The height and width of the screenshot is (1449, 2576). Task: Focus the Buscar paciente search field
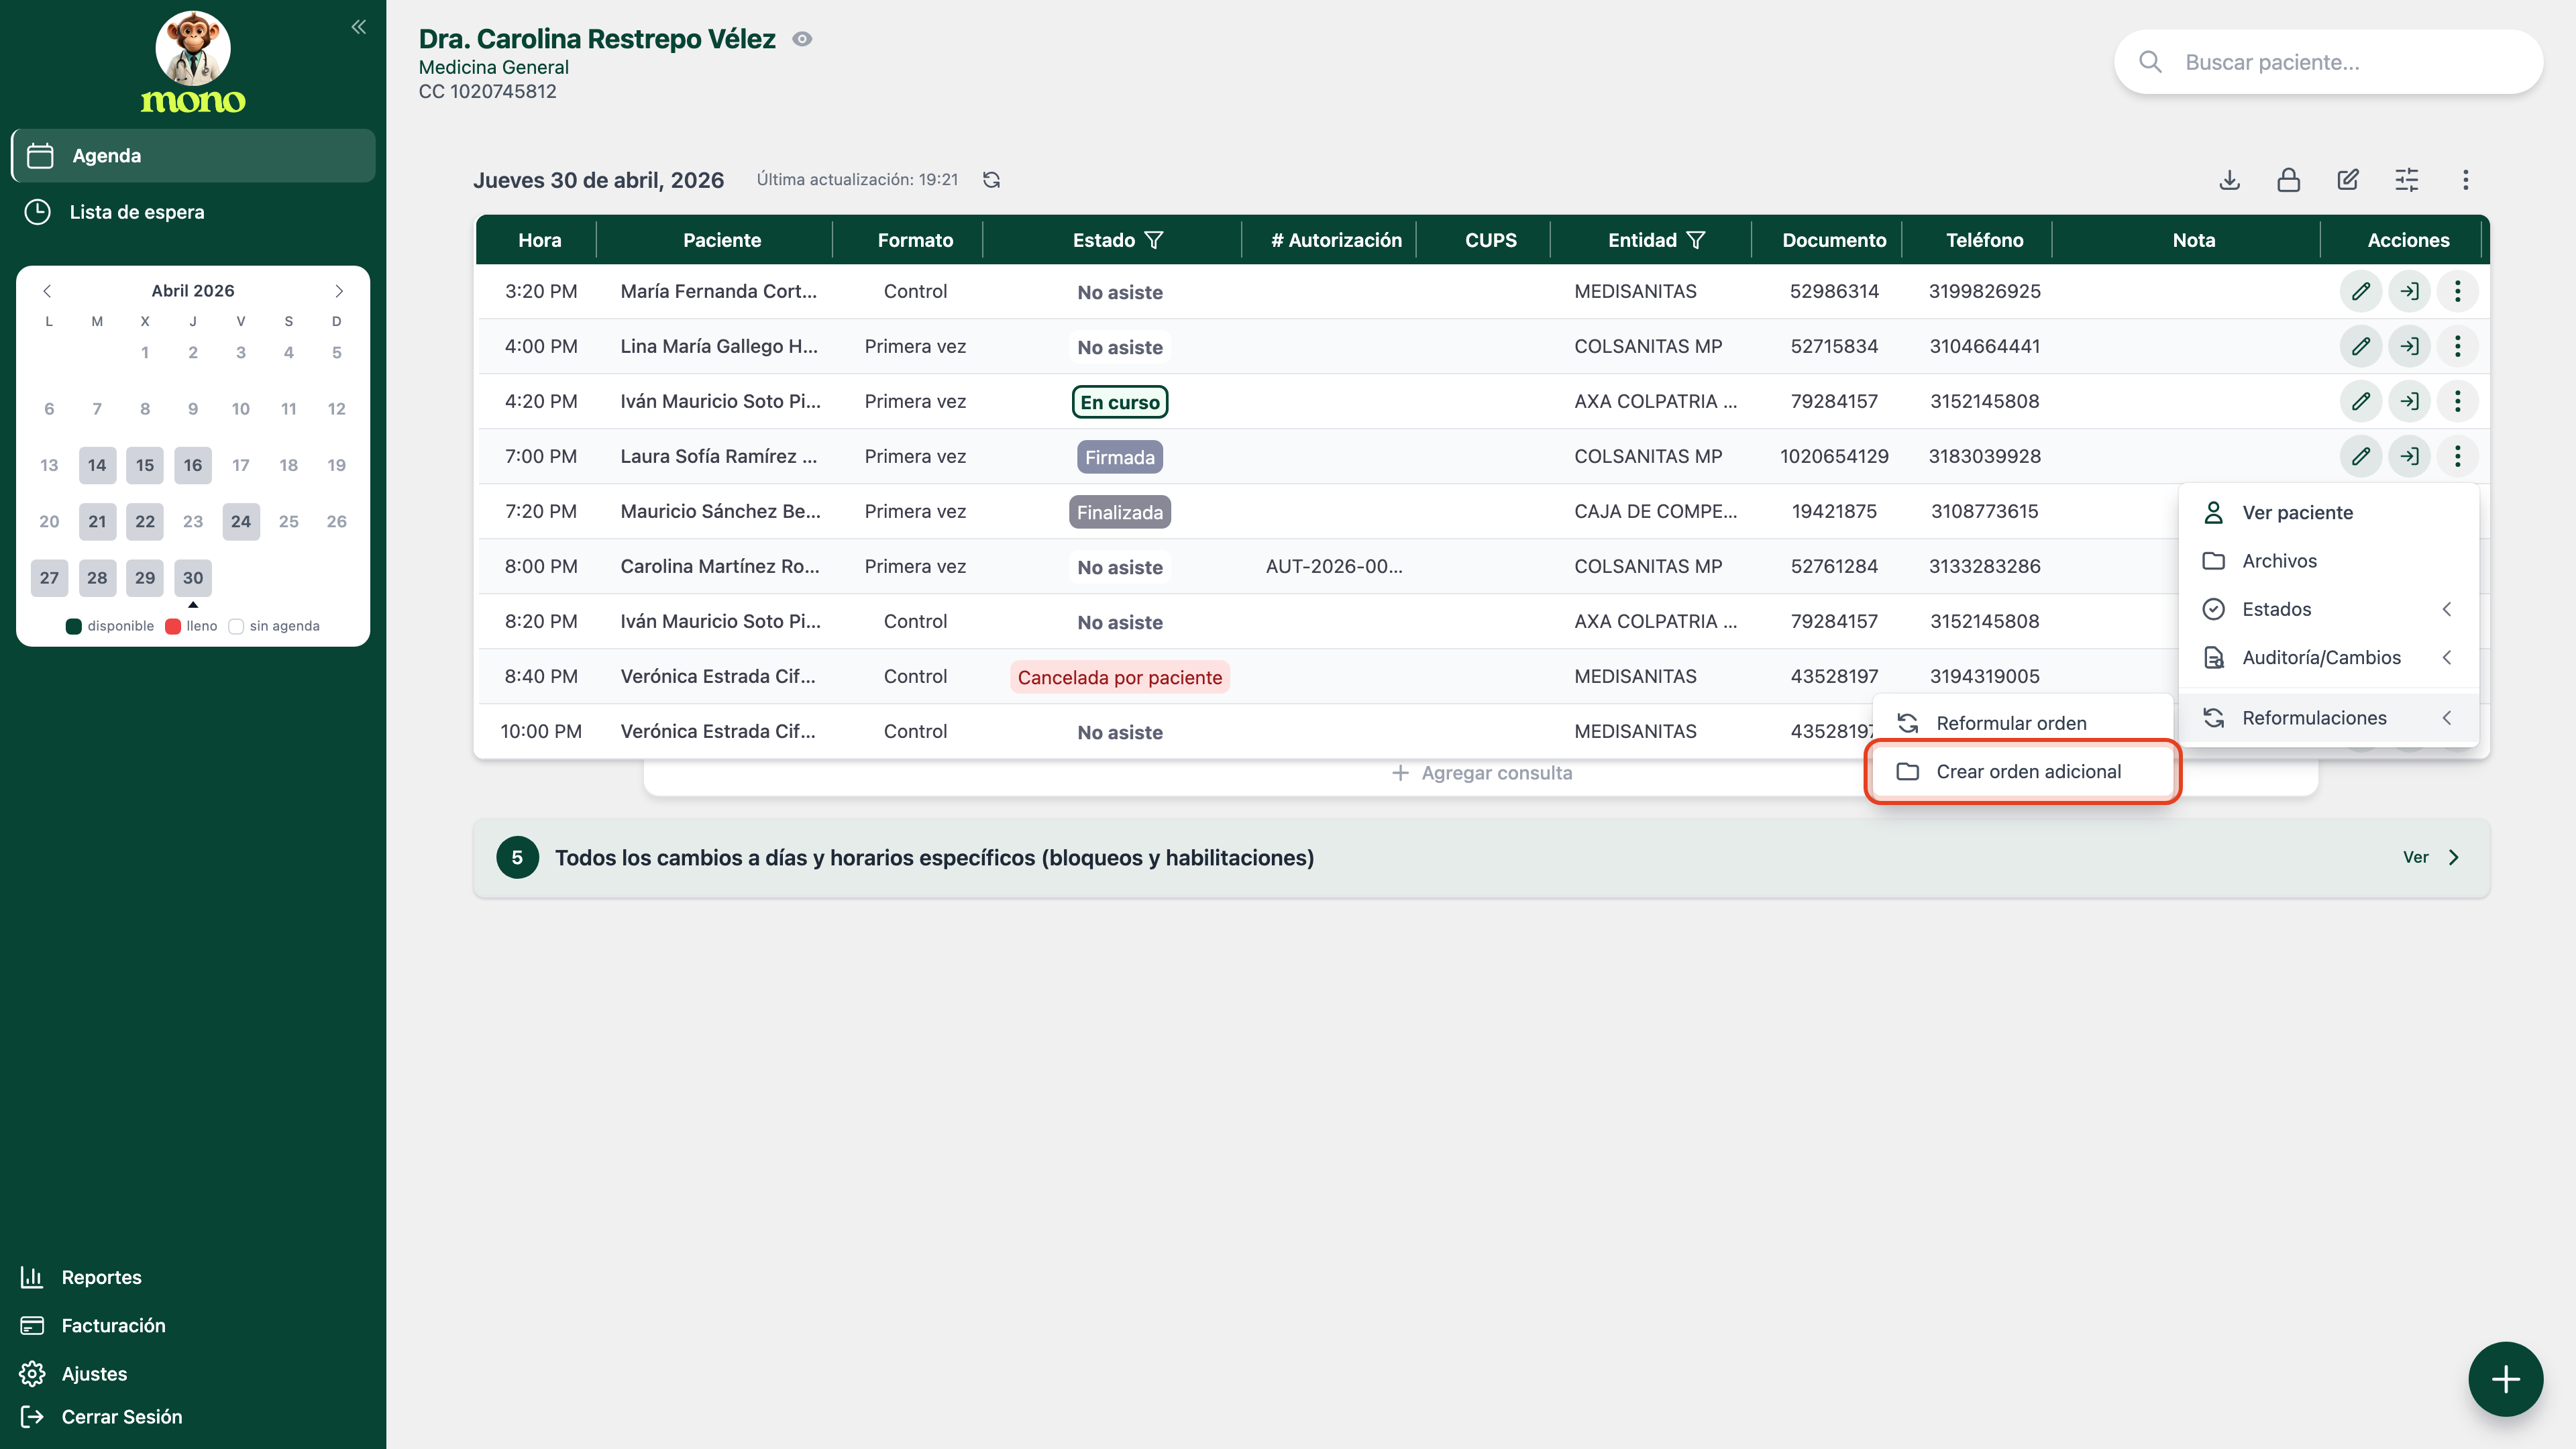[2329, 62]
